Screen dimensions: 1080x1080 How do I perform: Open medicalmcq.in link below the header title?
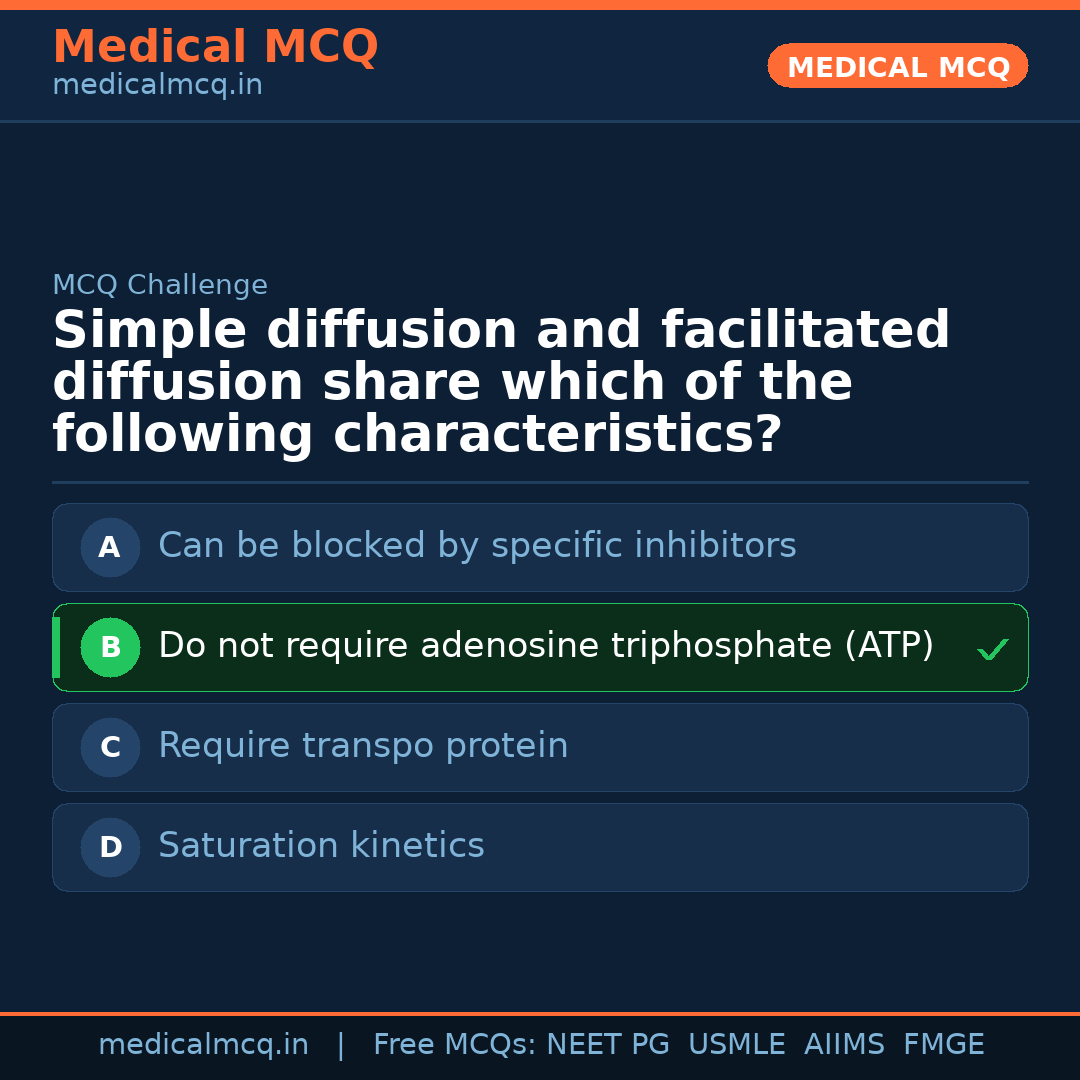(x=157, y=86)
